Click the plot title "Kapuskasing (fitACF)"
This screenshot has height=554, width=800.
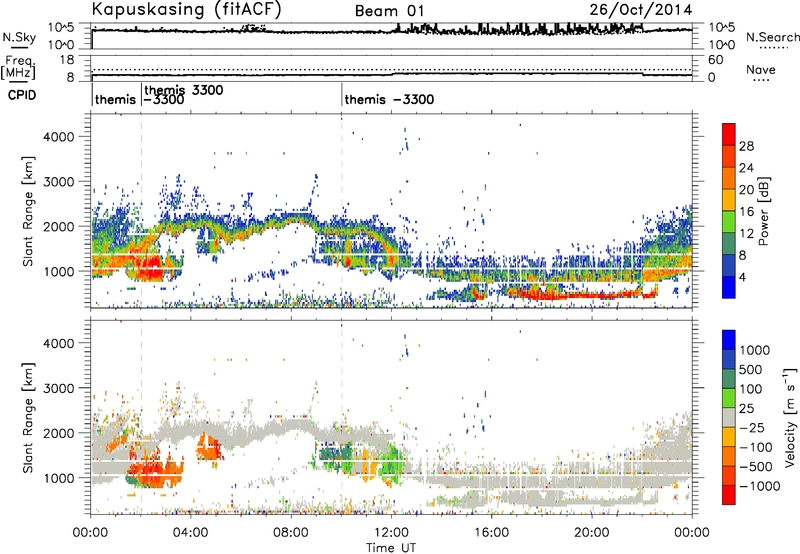[187, 10]
